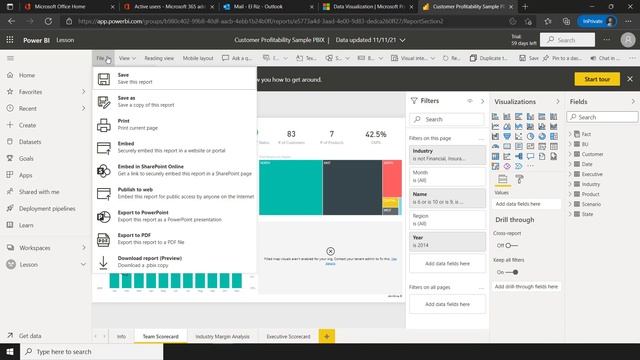This screenshot has width=640, height=360.
Task: Open Shared with me in navigation
Action: click(x=39, y=192)
